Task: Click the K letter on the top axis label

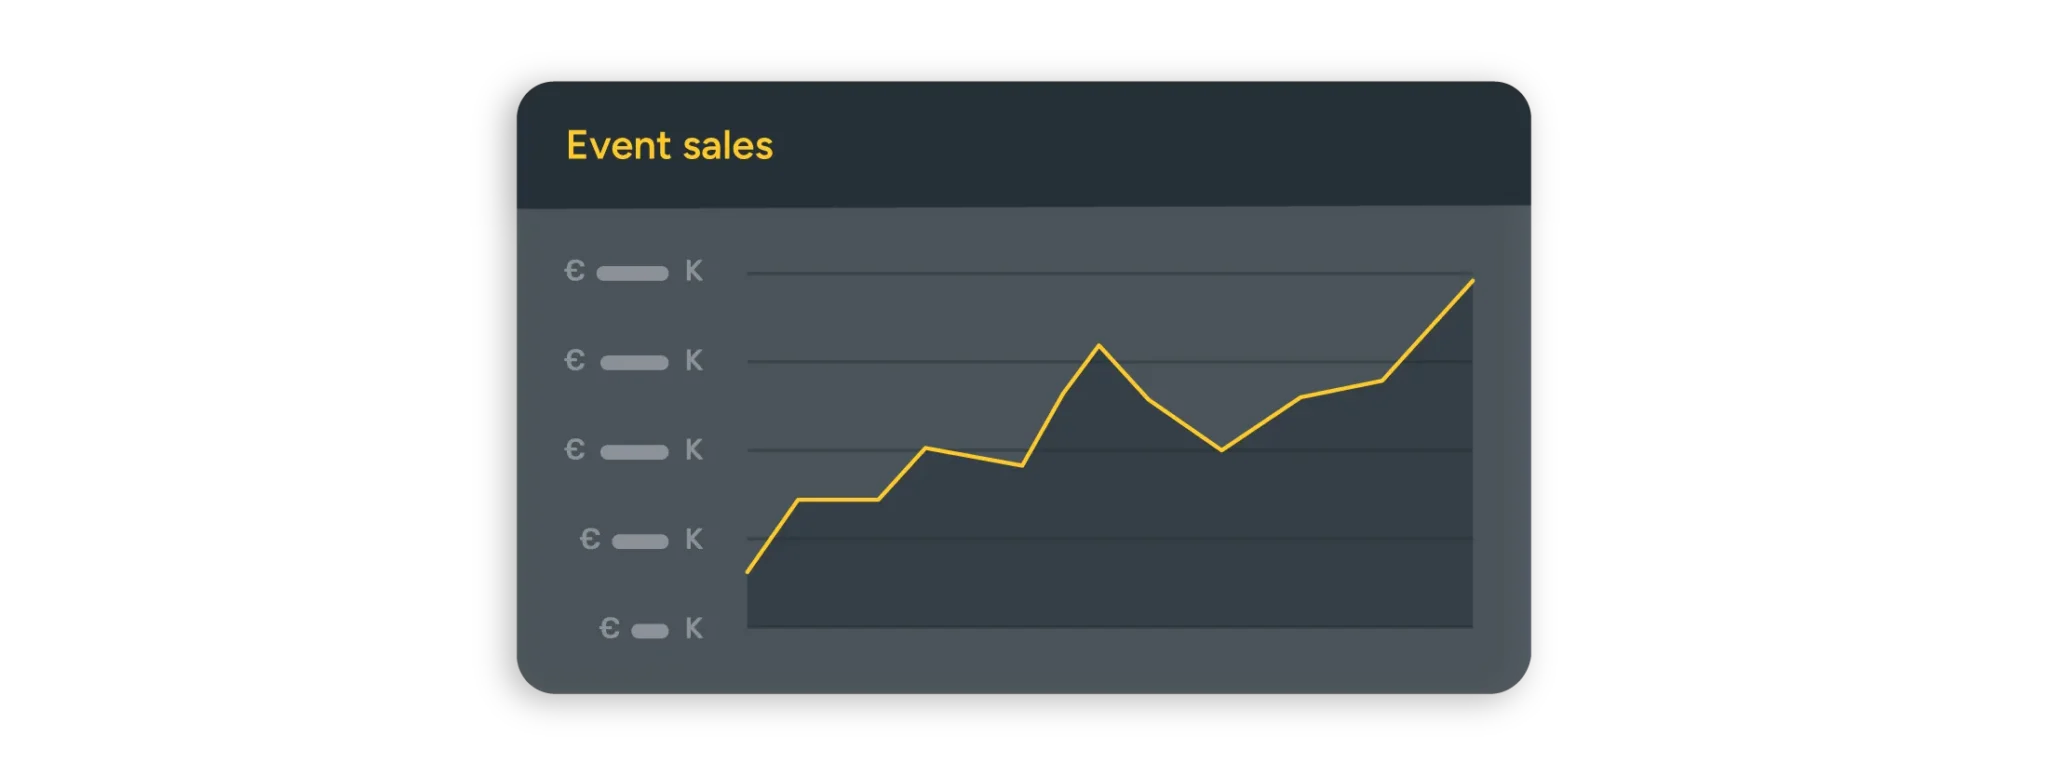Action: [694, 271]
